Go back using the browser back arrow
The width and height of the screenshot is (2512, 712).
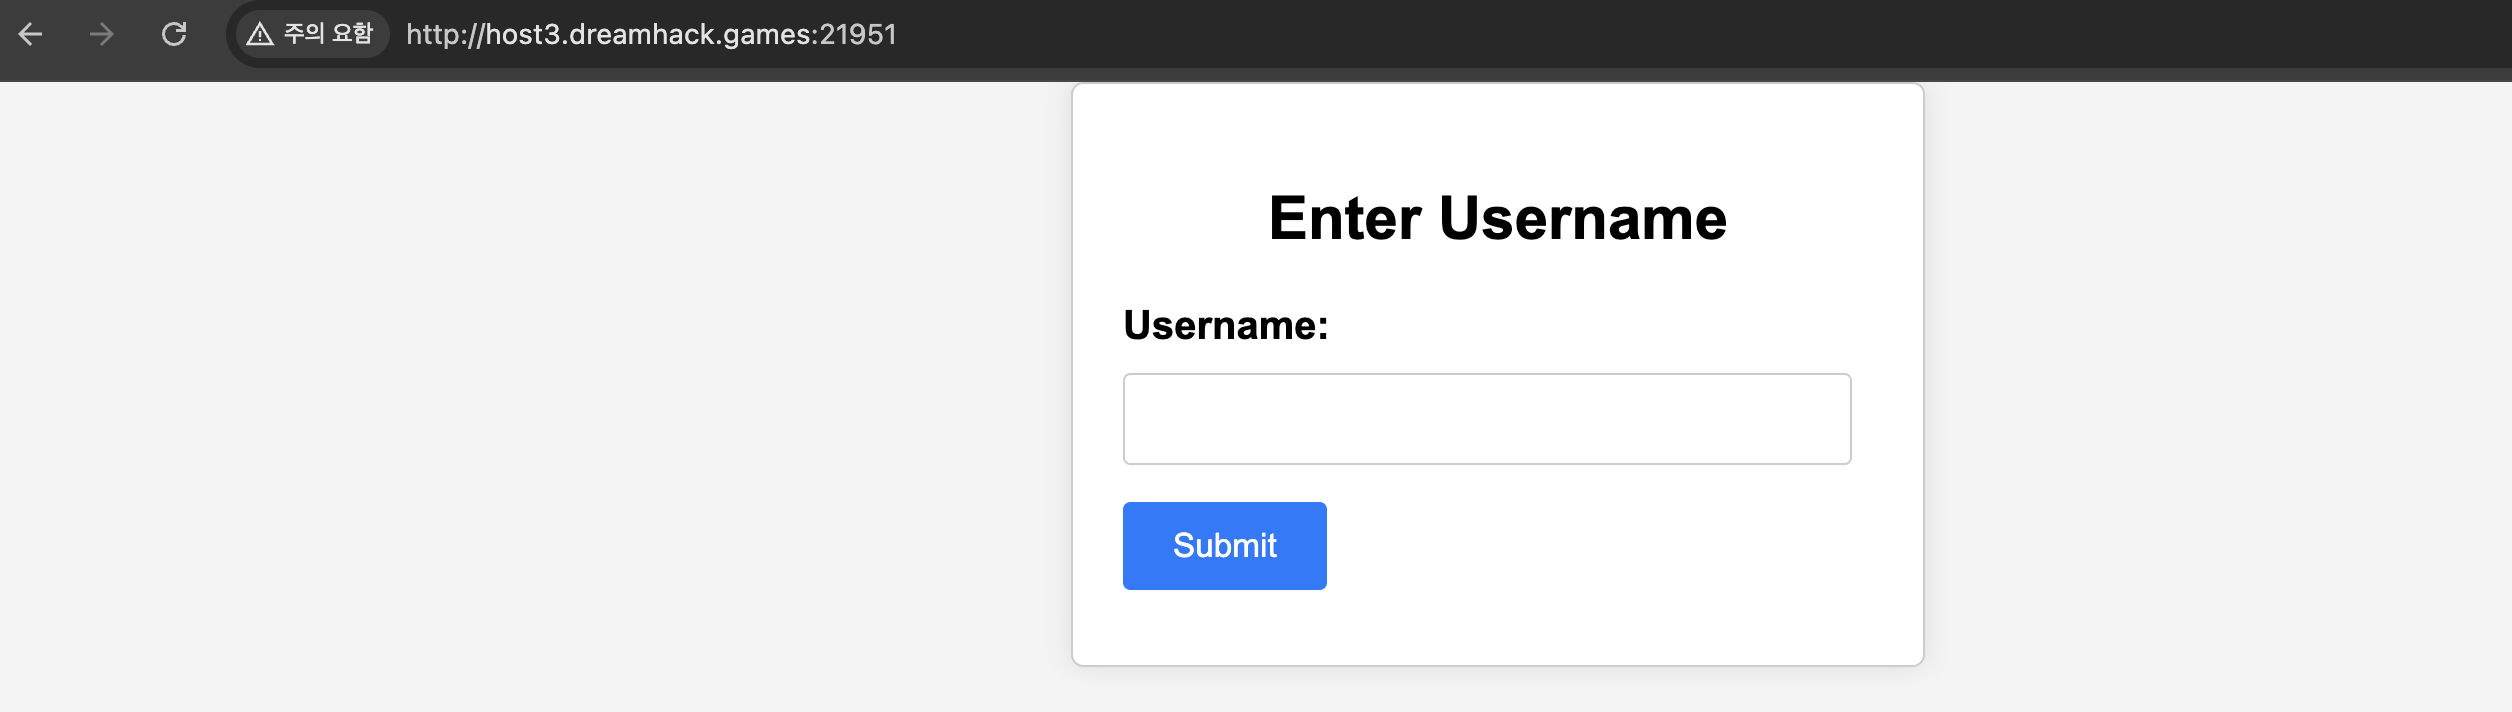click(x=31, y=35)
